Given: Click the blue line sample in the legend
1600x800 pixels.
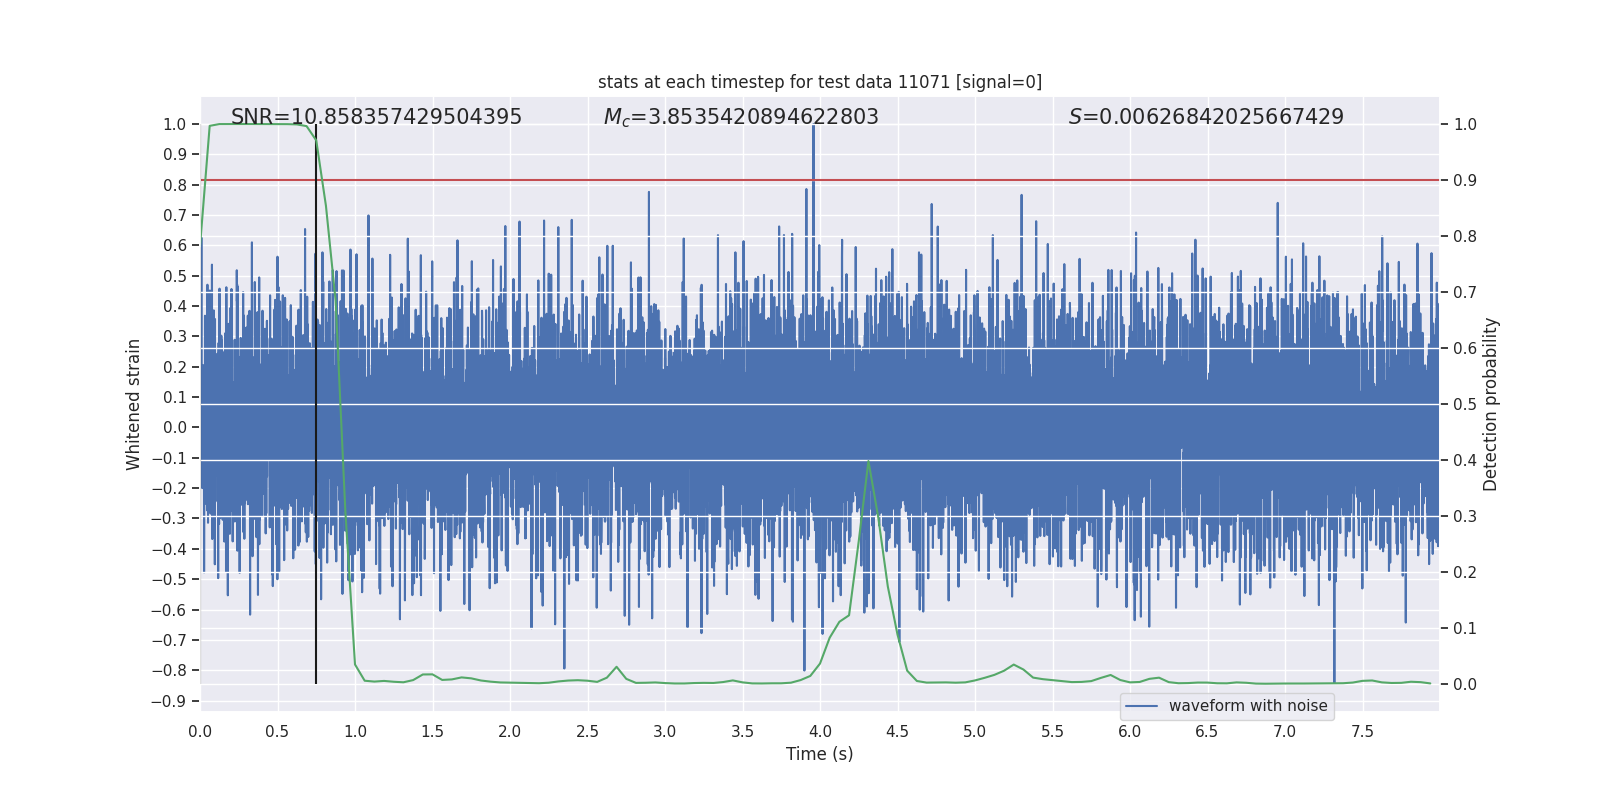Looking at the screenshot, I should coord(1141,706).
